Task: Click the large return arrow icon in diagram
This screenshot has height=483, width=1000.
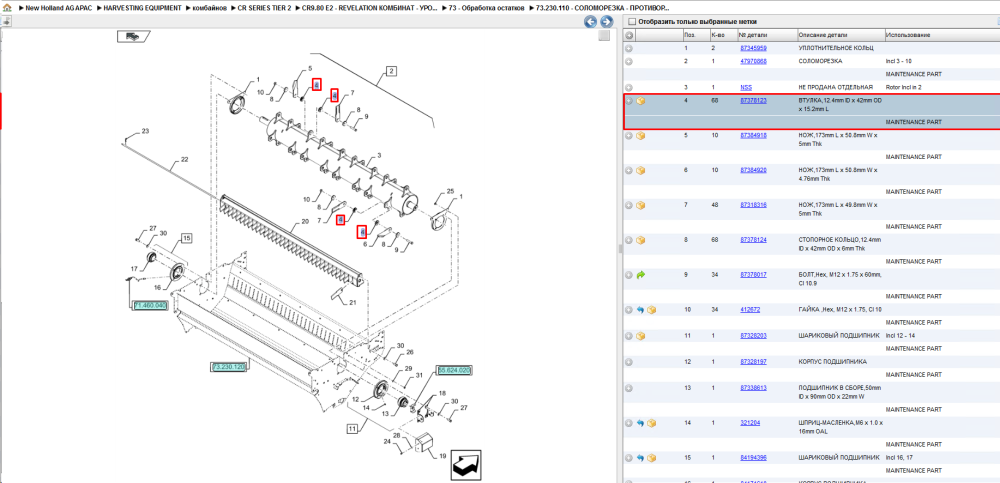Action: pyautogui.click(x=466, y=465)
